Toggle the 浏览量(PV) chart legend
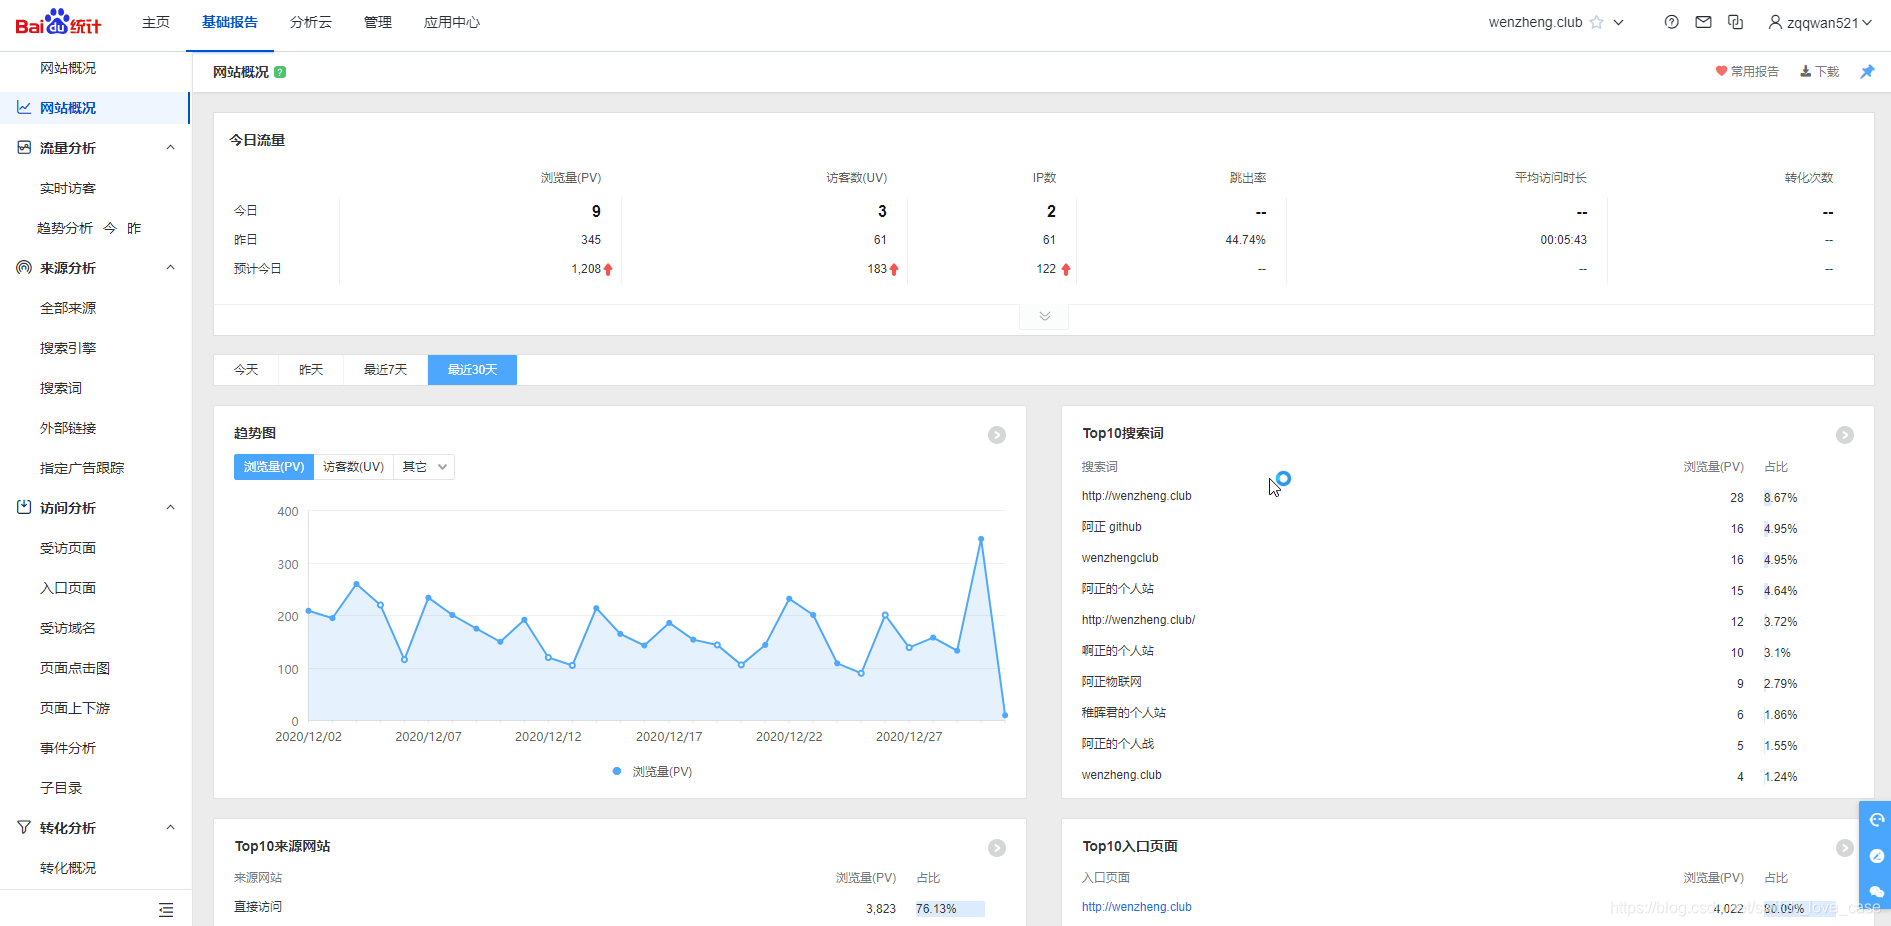 click(652, 772)
